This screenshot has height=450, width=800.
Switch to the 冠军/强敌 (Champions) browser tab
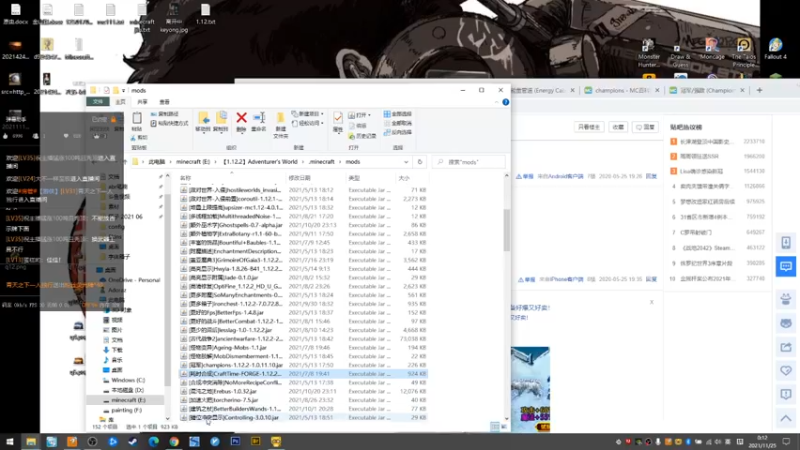707,90
